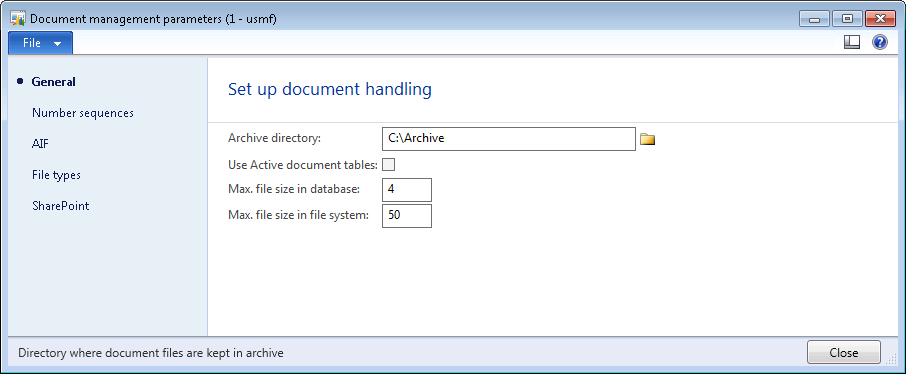Close window with red X button
The image size is (906, 374).
click(880, 19)
